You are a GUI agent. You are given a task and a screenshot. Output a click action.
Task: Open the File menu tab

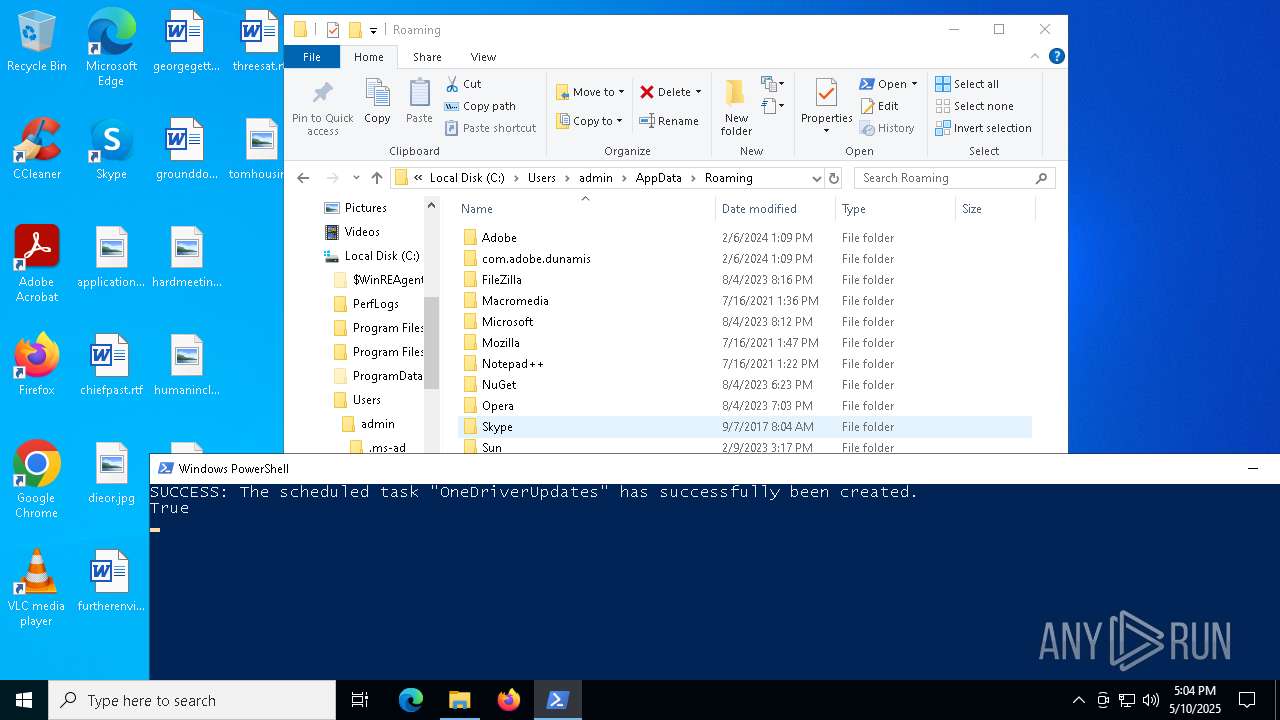click(312, 57)
